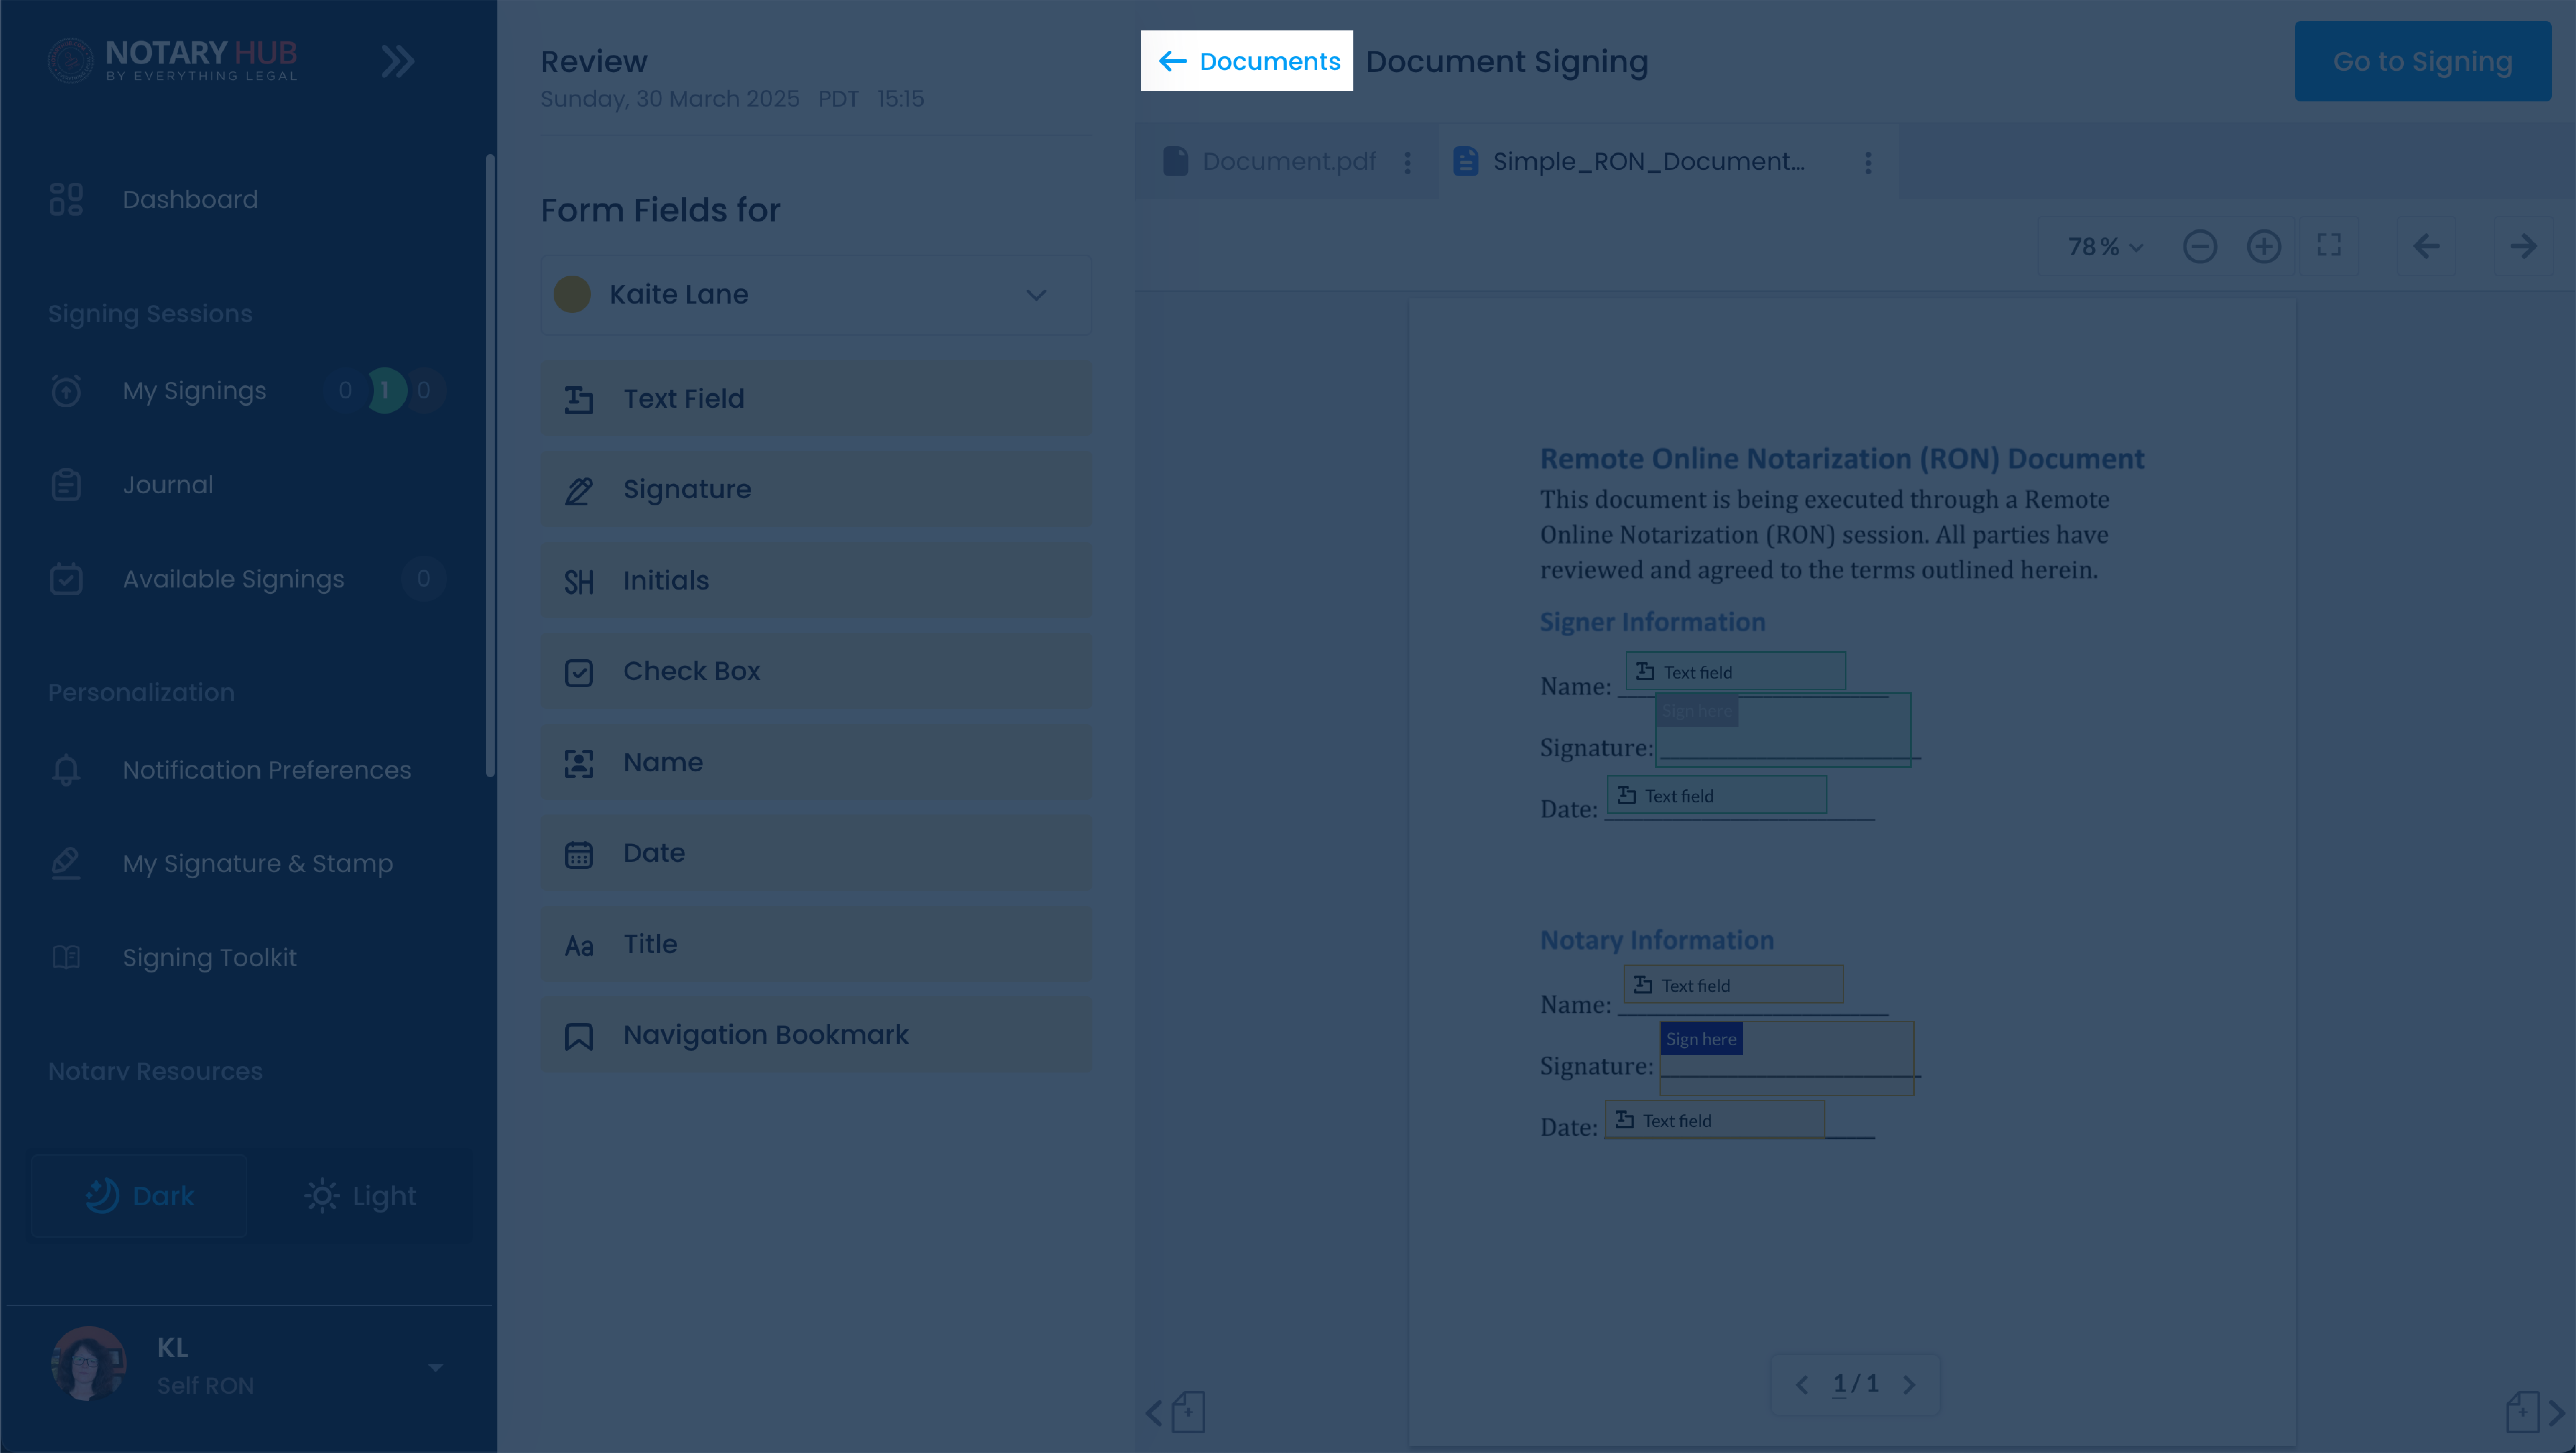Viewport: 2576px width, 1453px height.
Task: Click bottom-left add page icon
Action: coord(1188,1412)
